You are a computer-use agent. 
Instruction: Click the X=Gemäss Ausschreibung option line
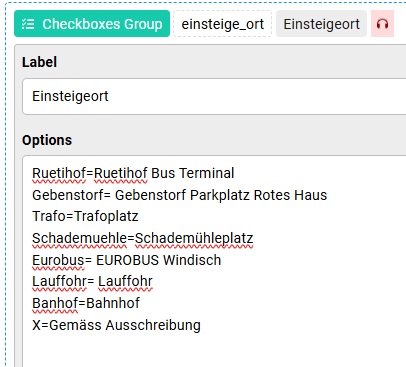point(116,325)
